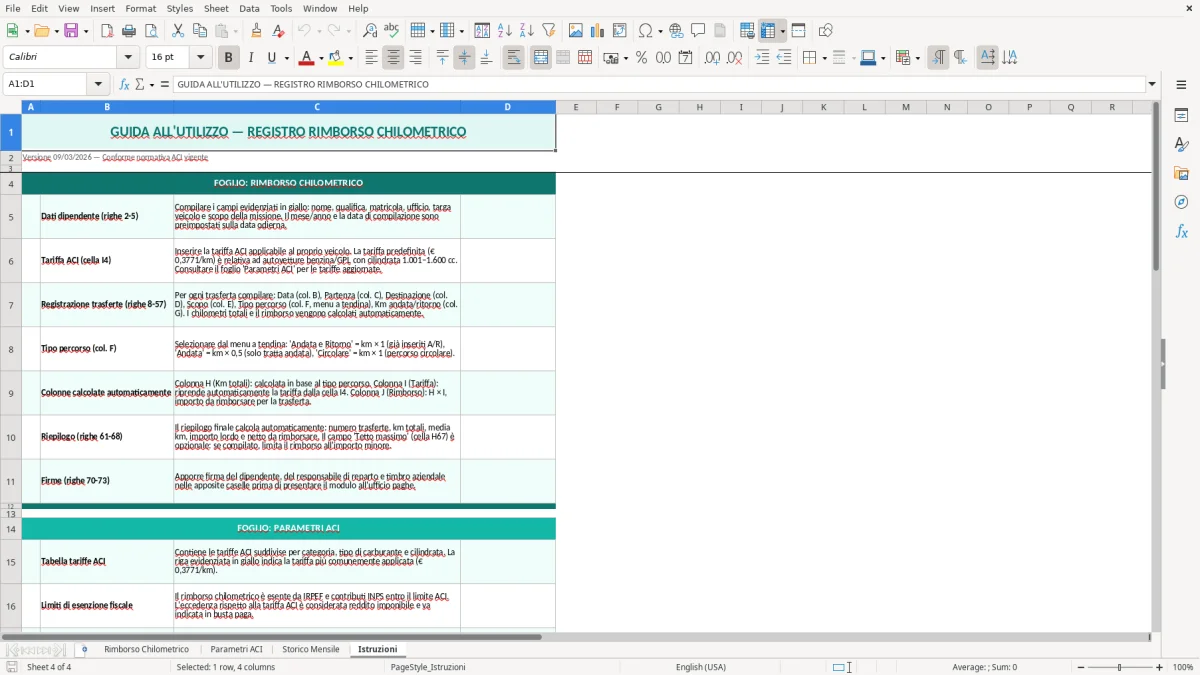The height and width of the screenshot is (675, 1200).
Task: Sort ascending A to Z
Action: 505,31
